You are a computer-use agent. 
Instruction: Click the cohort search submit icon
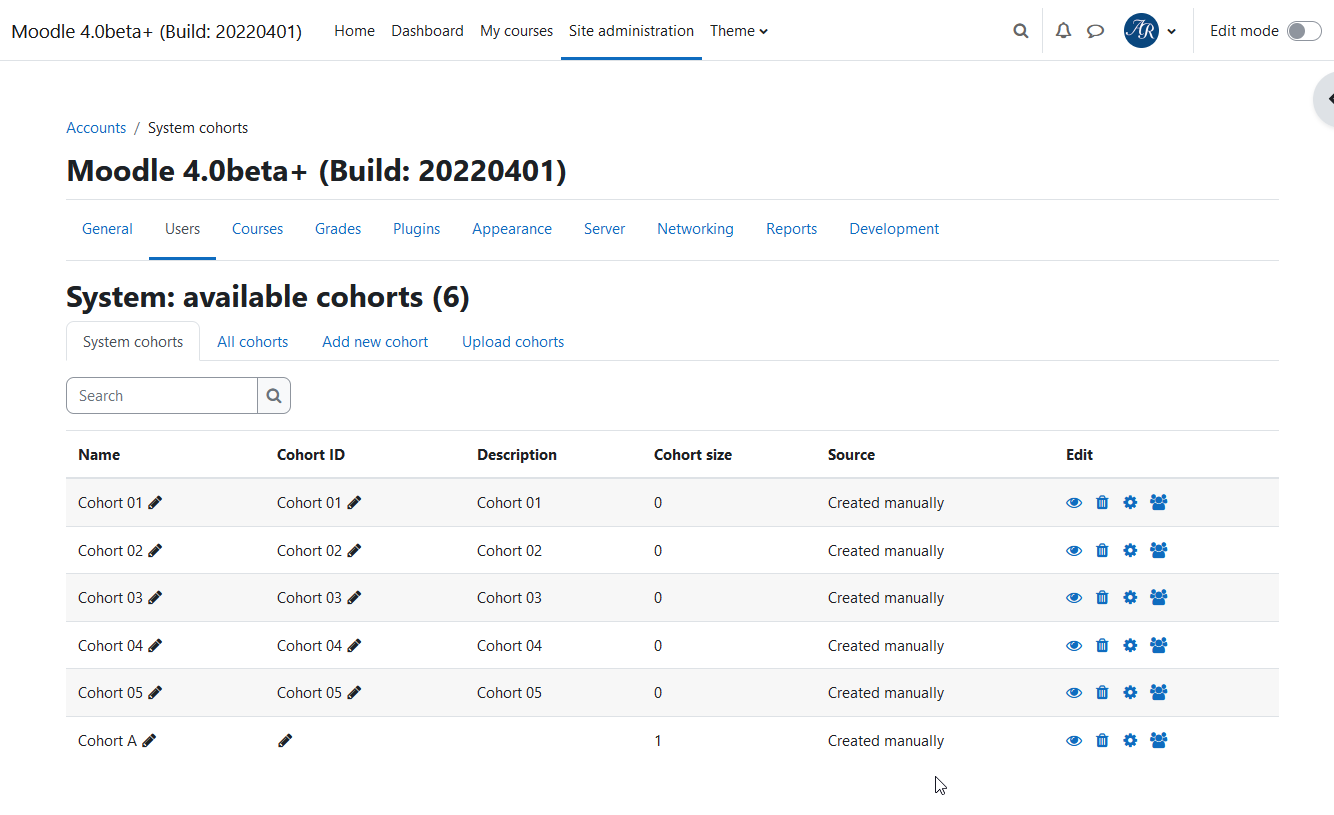(x=274, y=396)
